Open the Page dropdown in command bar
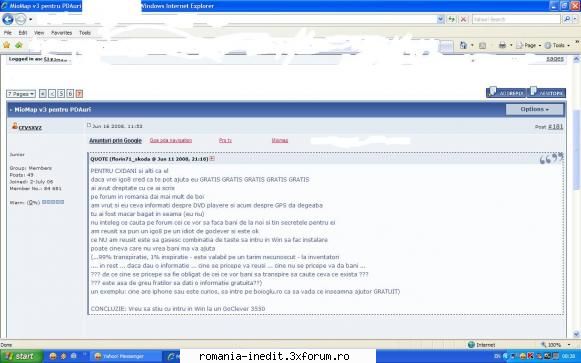The width and height of the screenshot is (581, 363). pos(529,45)
